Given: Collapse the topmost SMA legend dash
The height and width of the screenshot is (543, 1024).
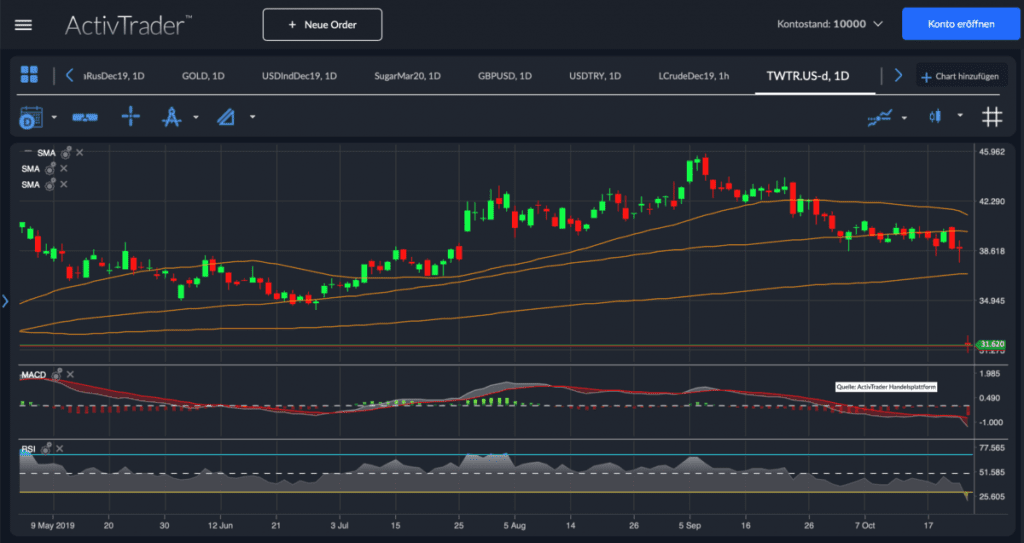Looking at the screenshot, I should point(28,151).
